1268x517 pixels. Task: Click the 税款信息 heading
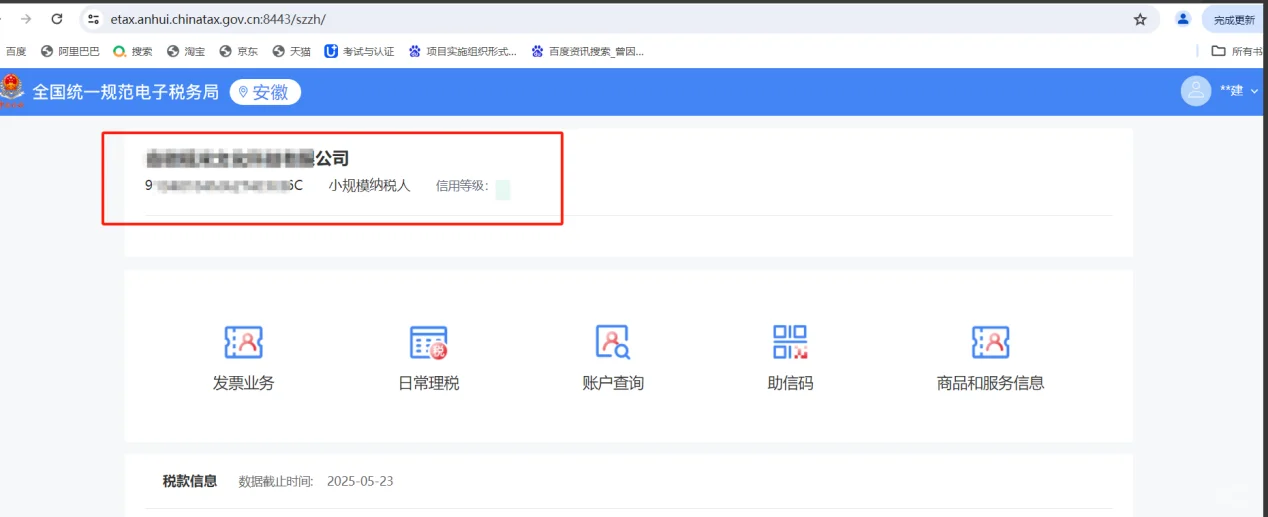[190, 481]
